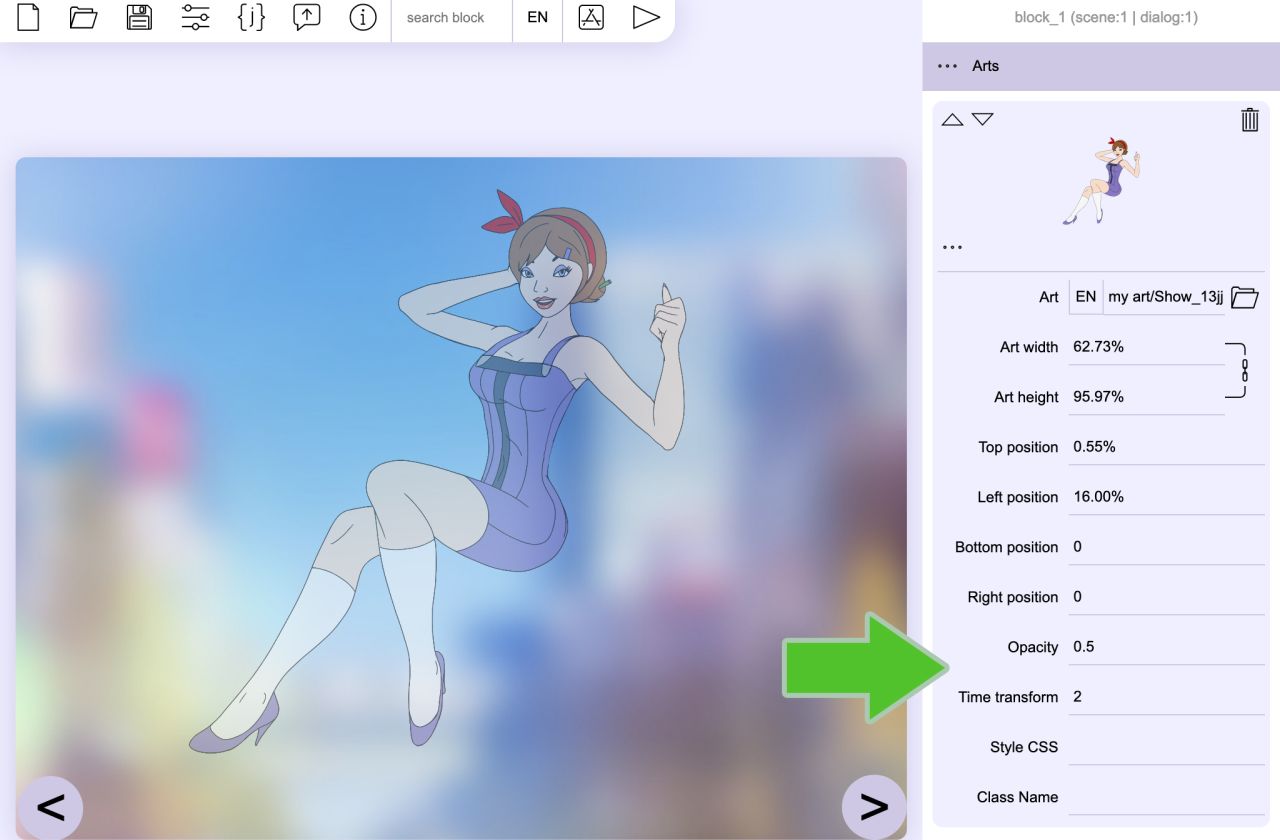Open settings sliders icon in toolbar
Image resolution: width=1280 pixels, height=840 pixels.
point(195,17)
